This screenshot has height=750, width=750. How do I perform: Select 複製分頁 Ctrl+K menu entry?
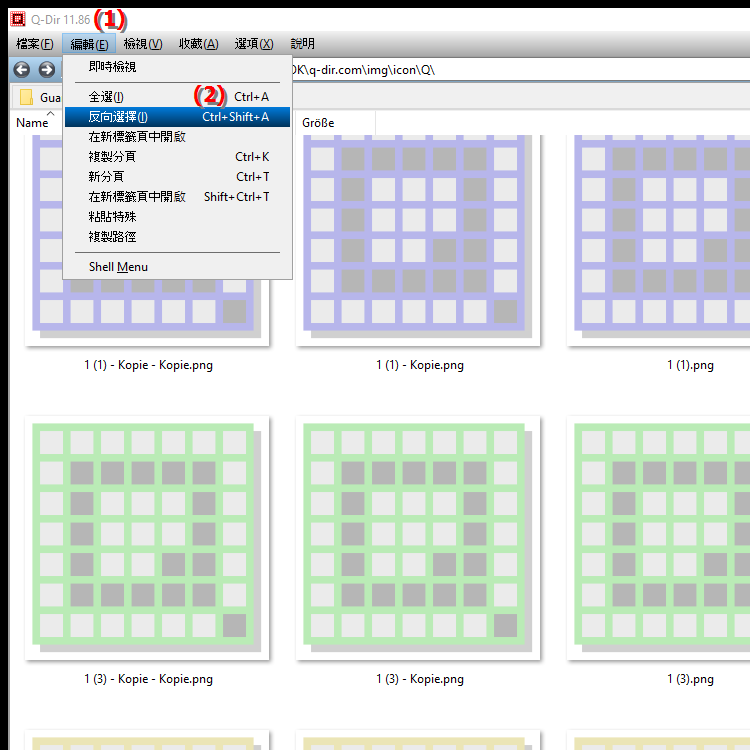[x=177, y=157]
